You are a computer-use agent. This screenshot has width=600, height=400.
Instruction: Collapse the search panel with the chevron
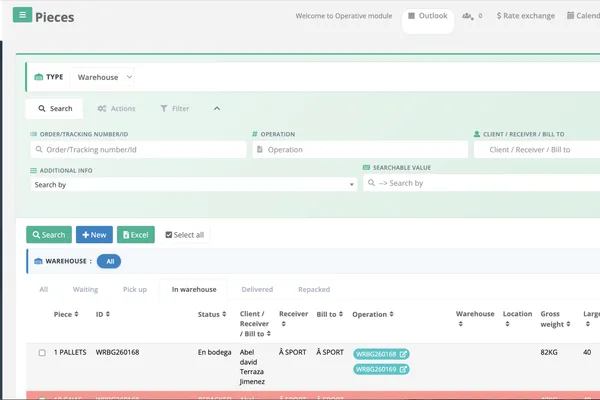pyautogui.click(x=217, y=108)
